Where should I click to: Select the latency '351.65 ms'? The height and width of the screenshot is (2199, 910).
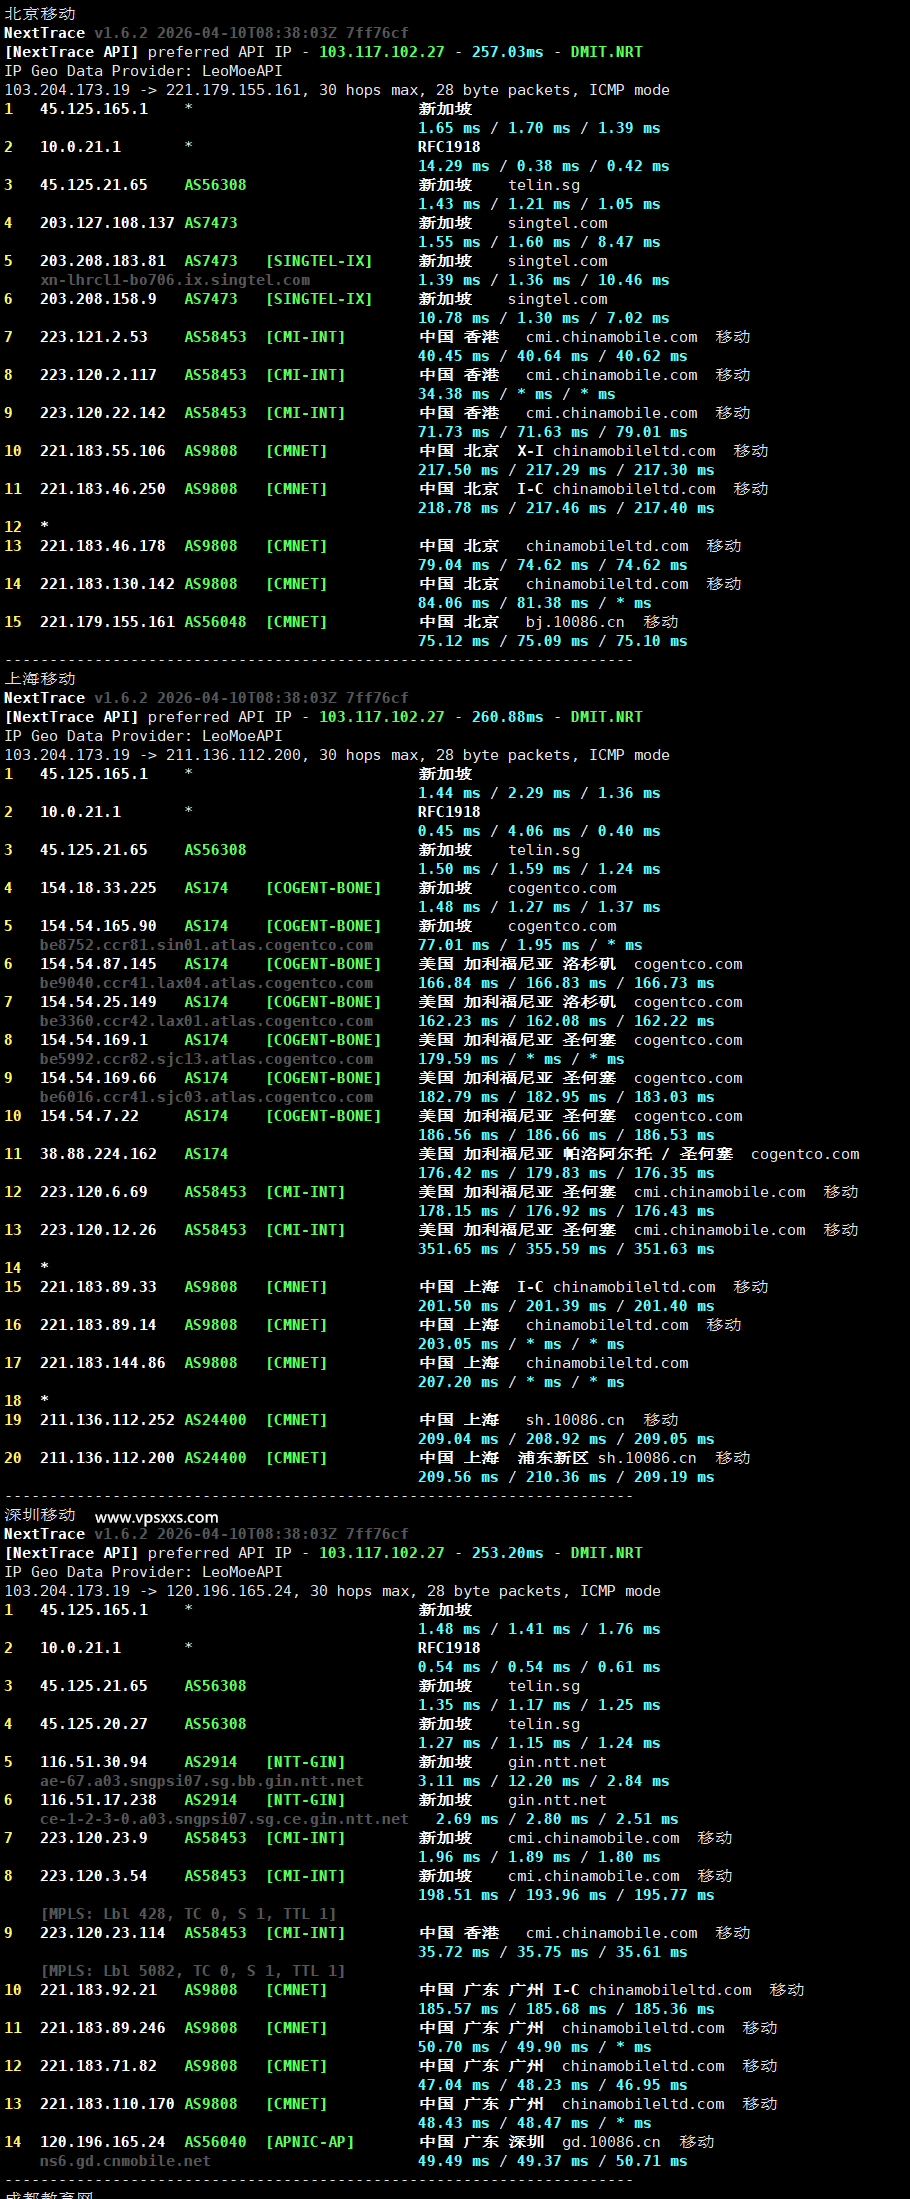tap(458, 1249)
